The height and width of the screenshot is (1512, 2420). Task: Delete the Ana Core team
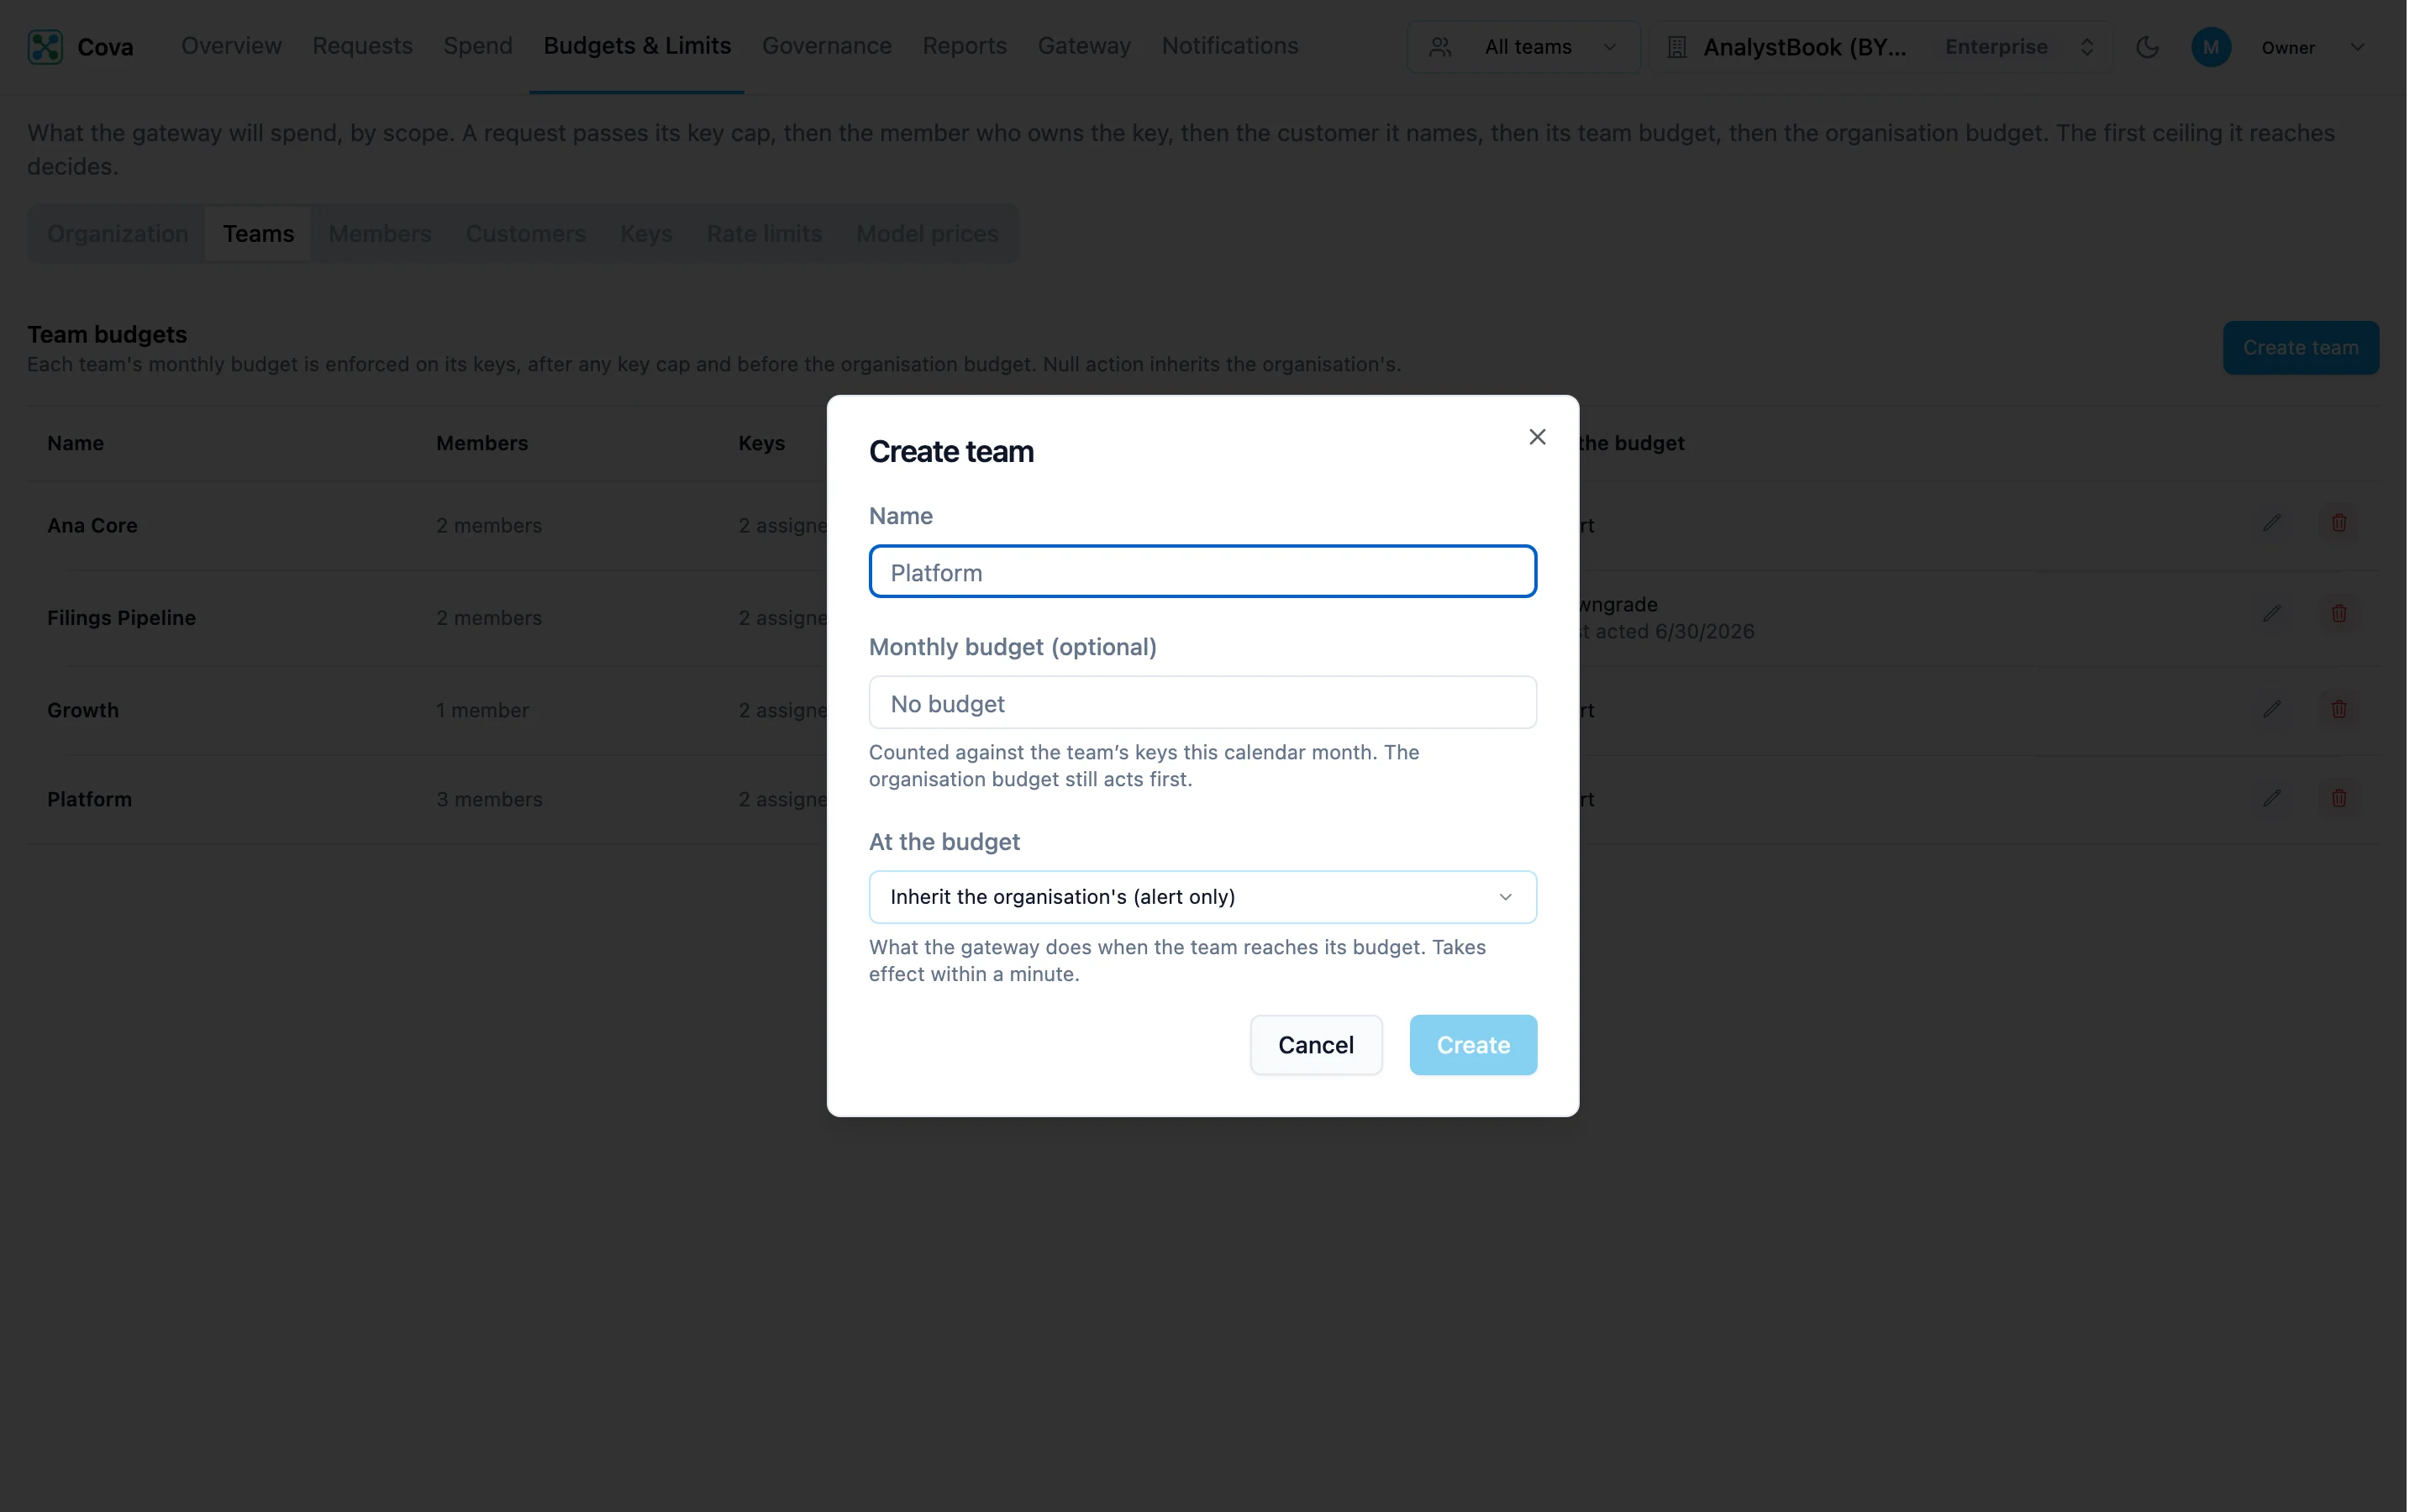point(2338,523)
